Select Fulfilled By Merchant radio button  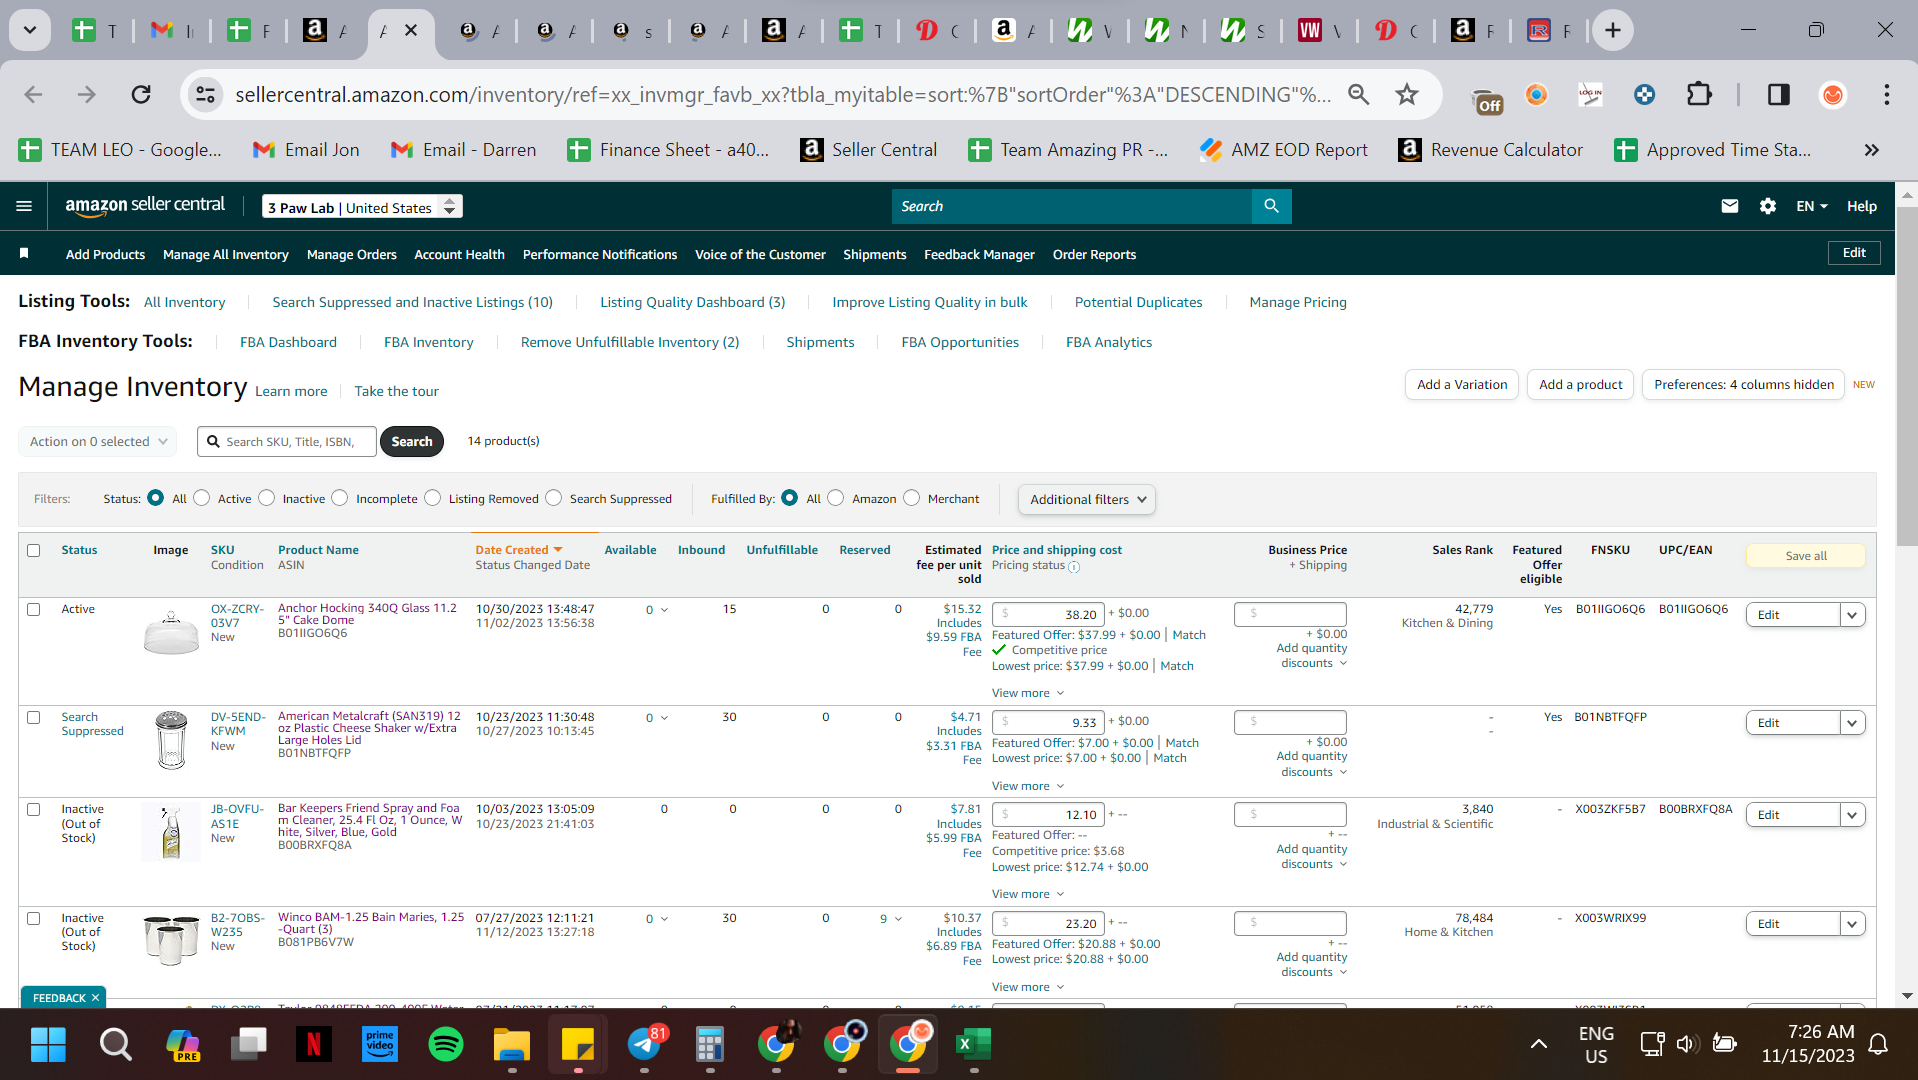(912, 498)
